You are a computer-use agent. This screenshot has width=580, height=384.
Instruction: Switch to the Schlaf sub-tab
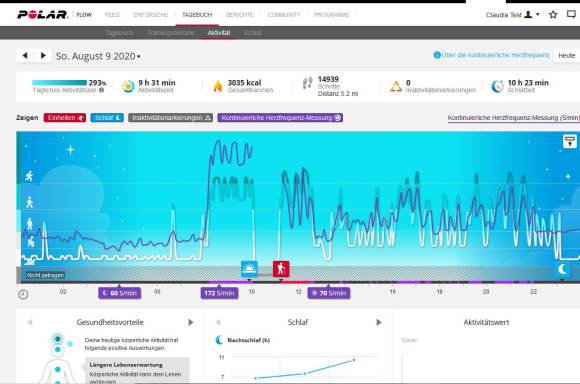pyautogui.click(x=253, y=33)
